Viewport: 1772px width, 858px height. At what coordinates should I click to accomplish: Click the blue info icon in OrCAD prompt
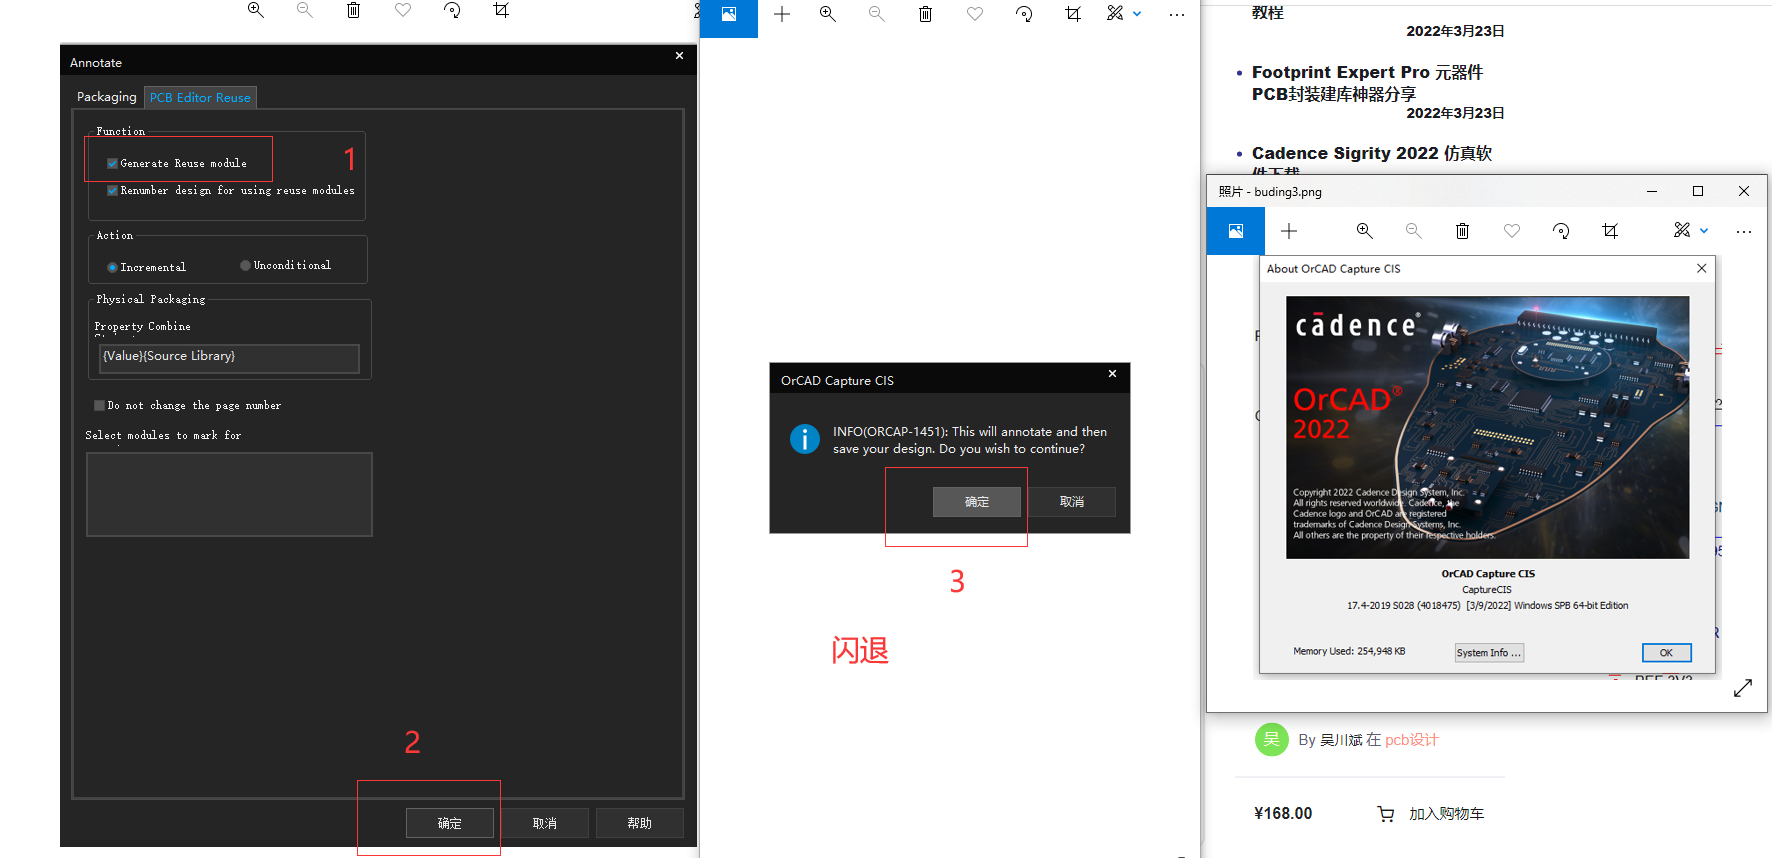[x=805, y=439]
